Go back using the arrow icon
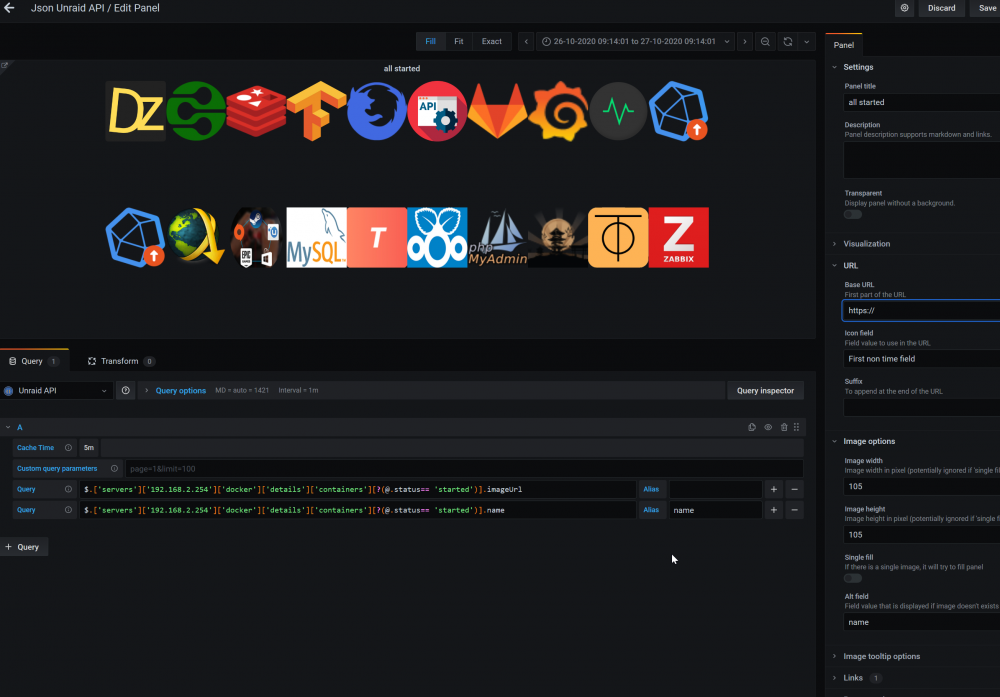 click(x=9, y=8)
